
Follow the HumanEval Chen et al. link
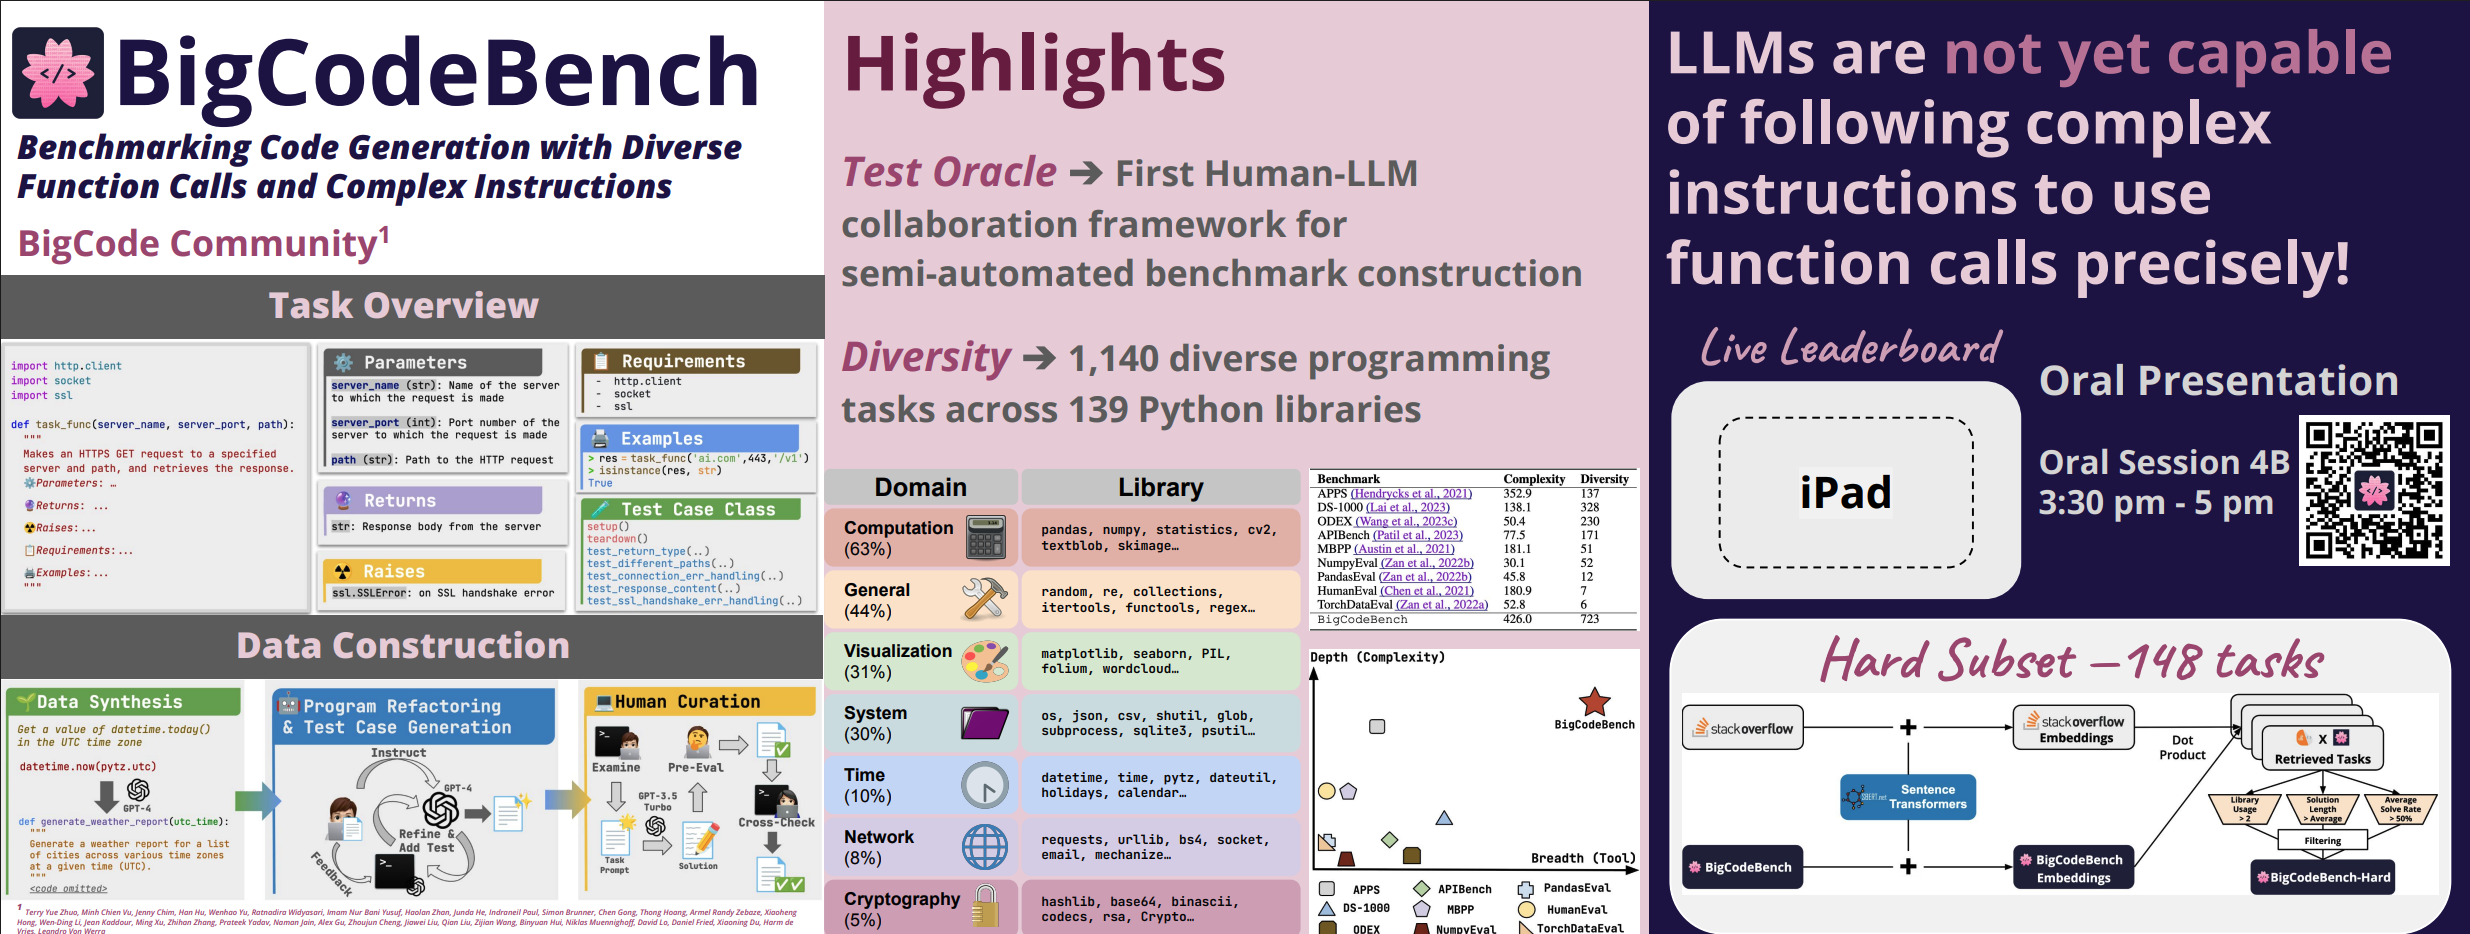1424,590
